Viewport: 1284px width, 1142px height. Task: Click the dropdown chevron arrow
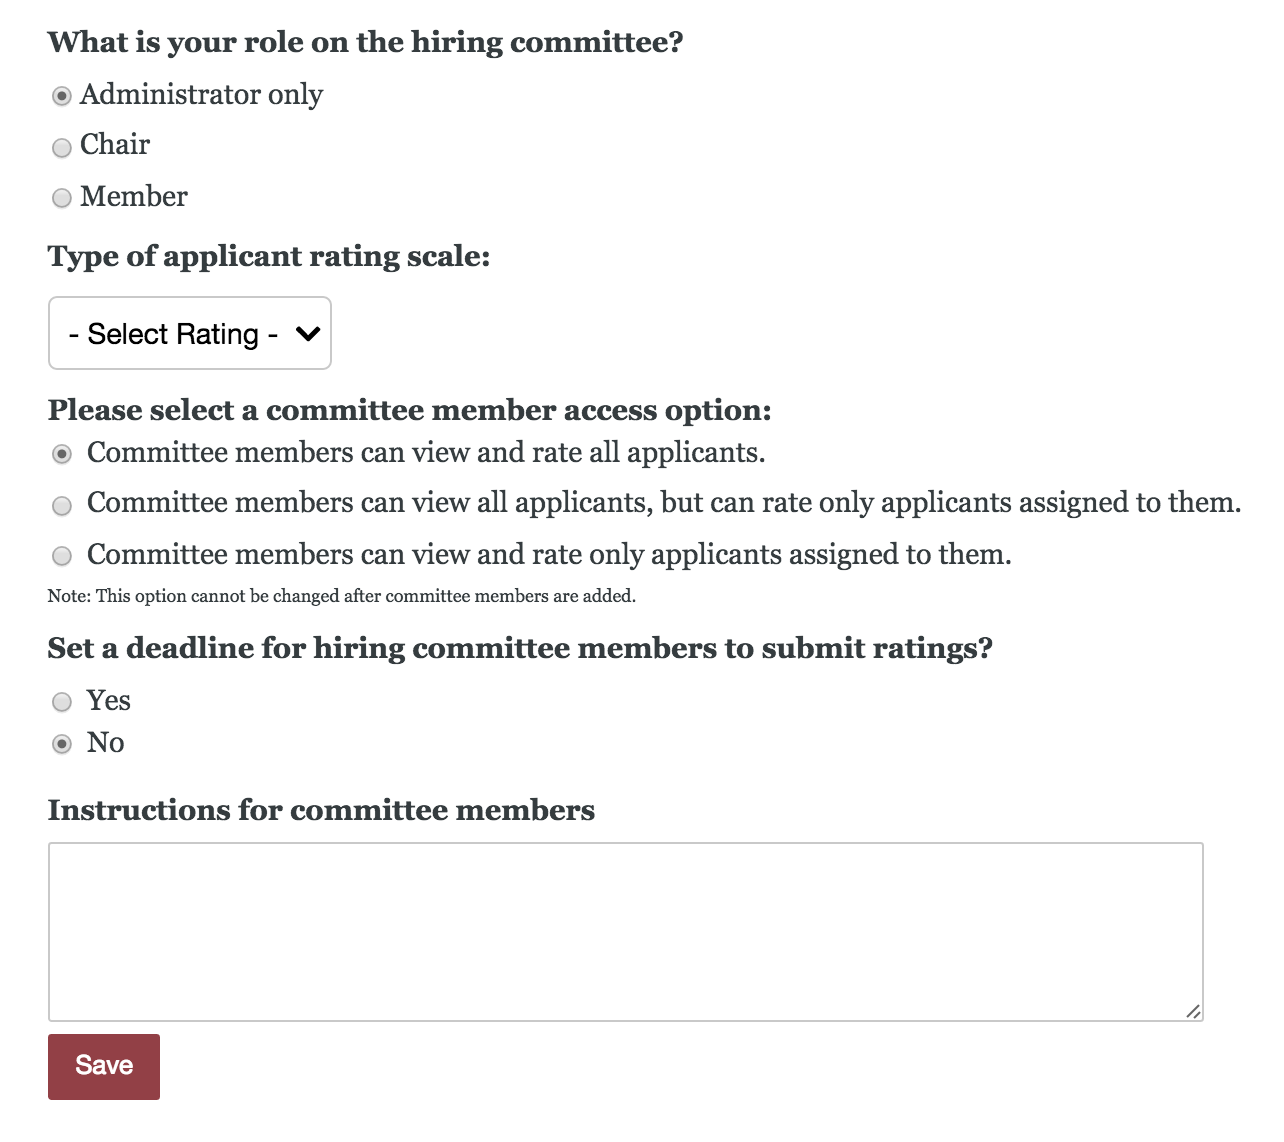coord(308,333)
